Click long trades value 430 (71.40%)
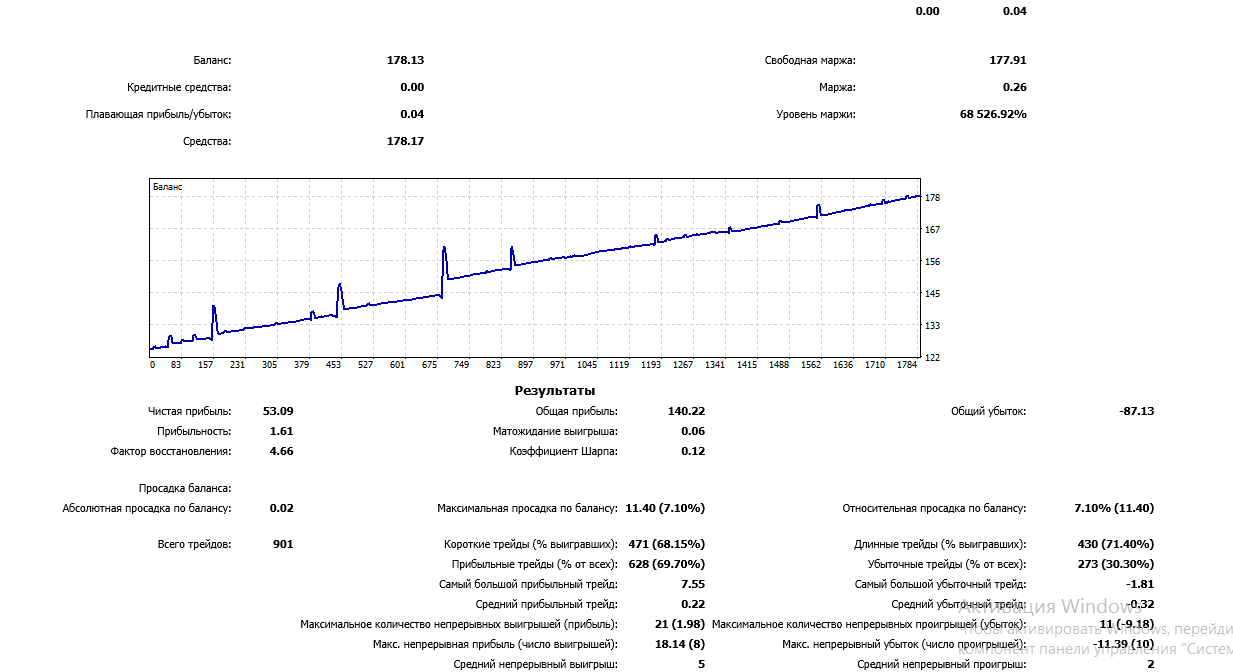Screen dimensions: 1233x672 1115,544
